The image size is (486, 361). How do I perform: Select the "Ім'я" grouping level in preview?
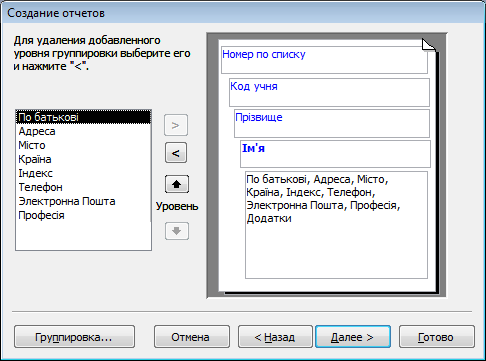tap(335, 154)
